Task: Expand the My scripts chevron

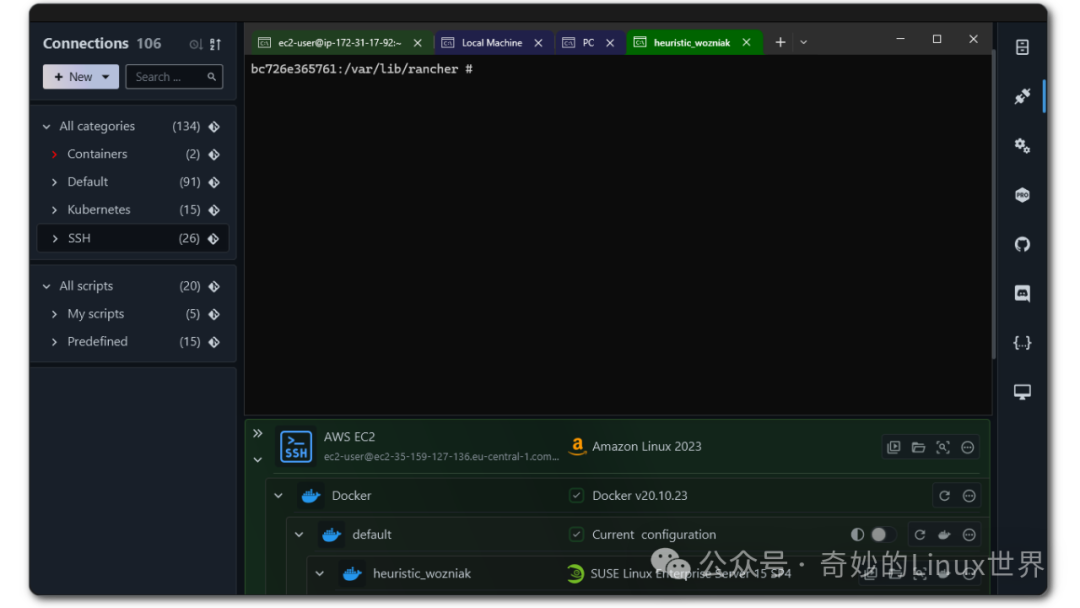Action: (54, 315)
